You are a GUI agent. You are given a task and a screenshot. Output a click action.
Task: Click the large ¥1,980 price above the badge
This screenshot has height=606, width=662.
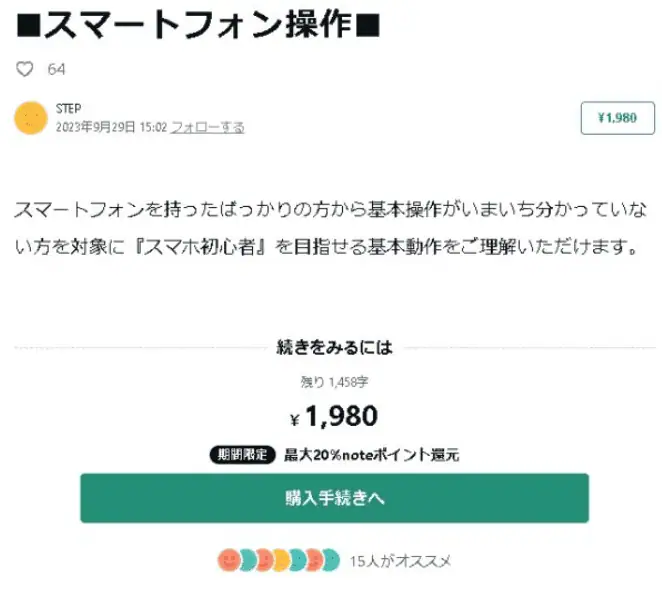click(335, 416)
